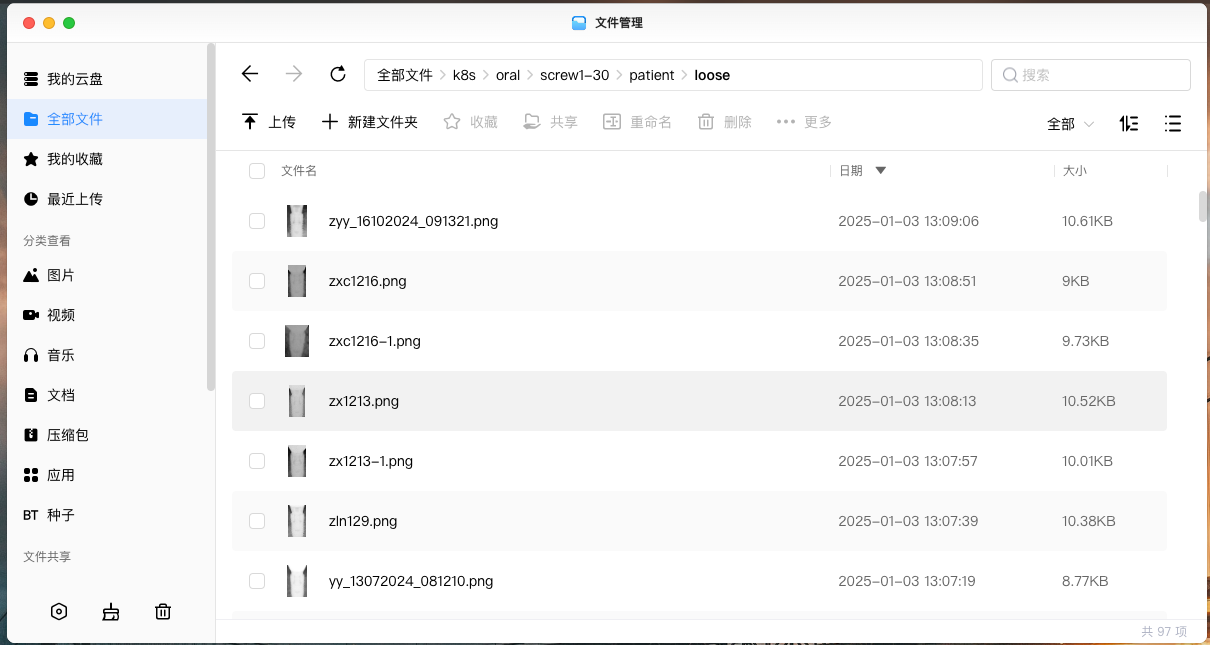Open the recycle bin icon in sidebar footer
1210x645 pixels.
(x=163, y=612)
